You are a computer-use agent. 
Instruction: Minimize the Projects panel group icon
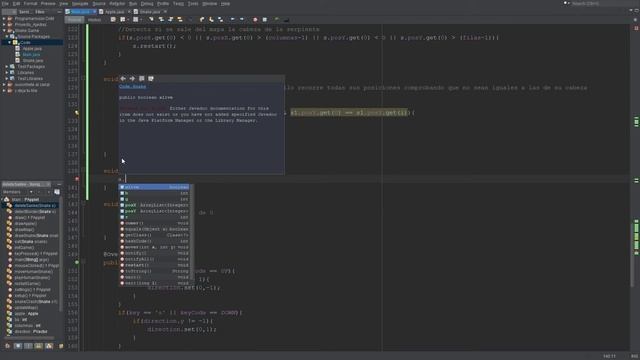pyautogui.click(x=59, y=12)
